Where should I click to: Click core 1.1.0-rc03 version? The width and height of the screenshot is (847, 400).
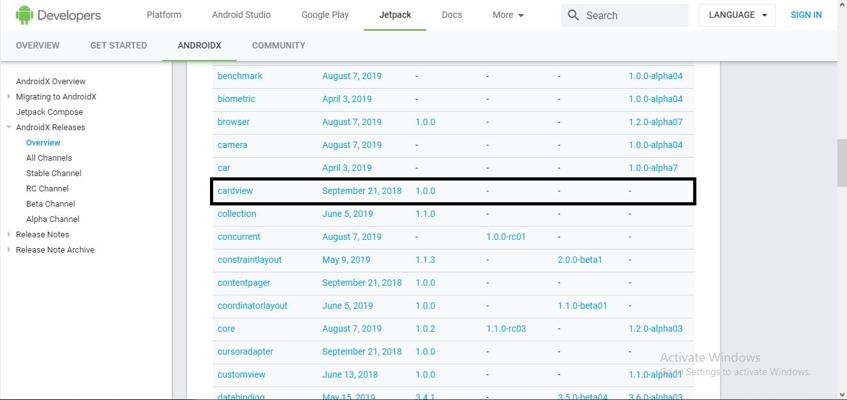[506, 329]
